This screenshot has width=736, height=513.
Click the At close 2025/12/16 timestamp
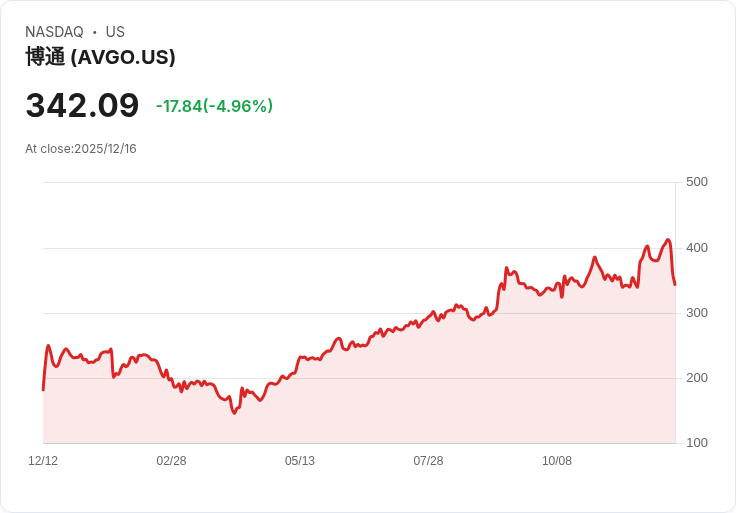click(x=81, y=149)
